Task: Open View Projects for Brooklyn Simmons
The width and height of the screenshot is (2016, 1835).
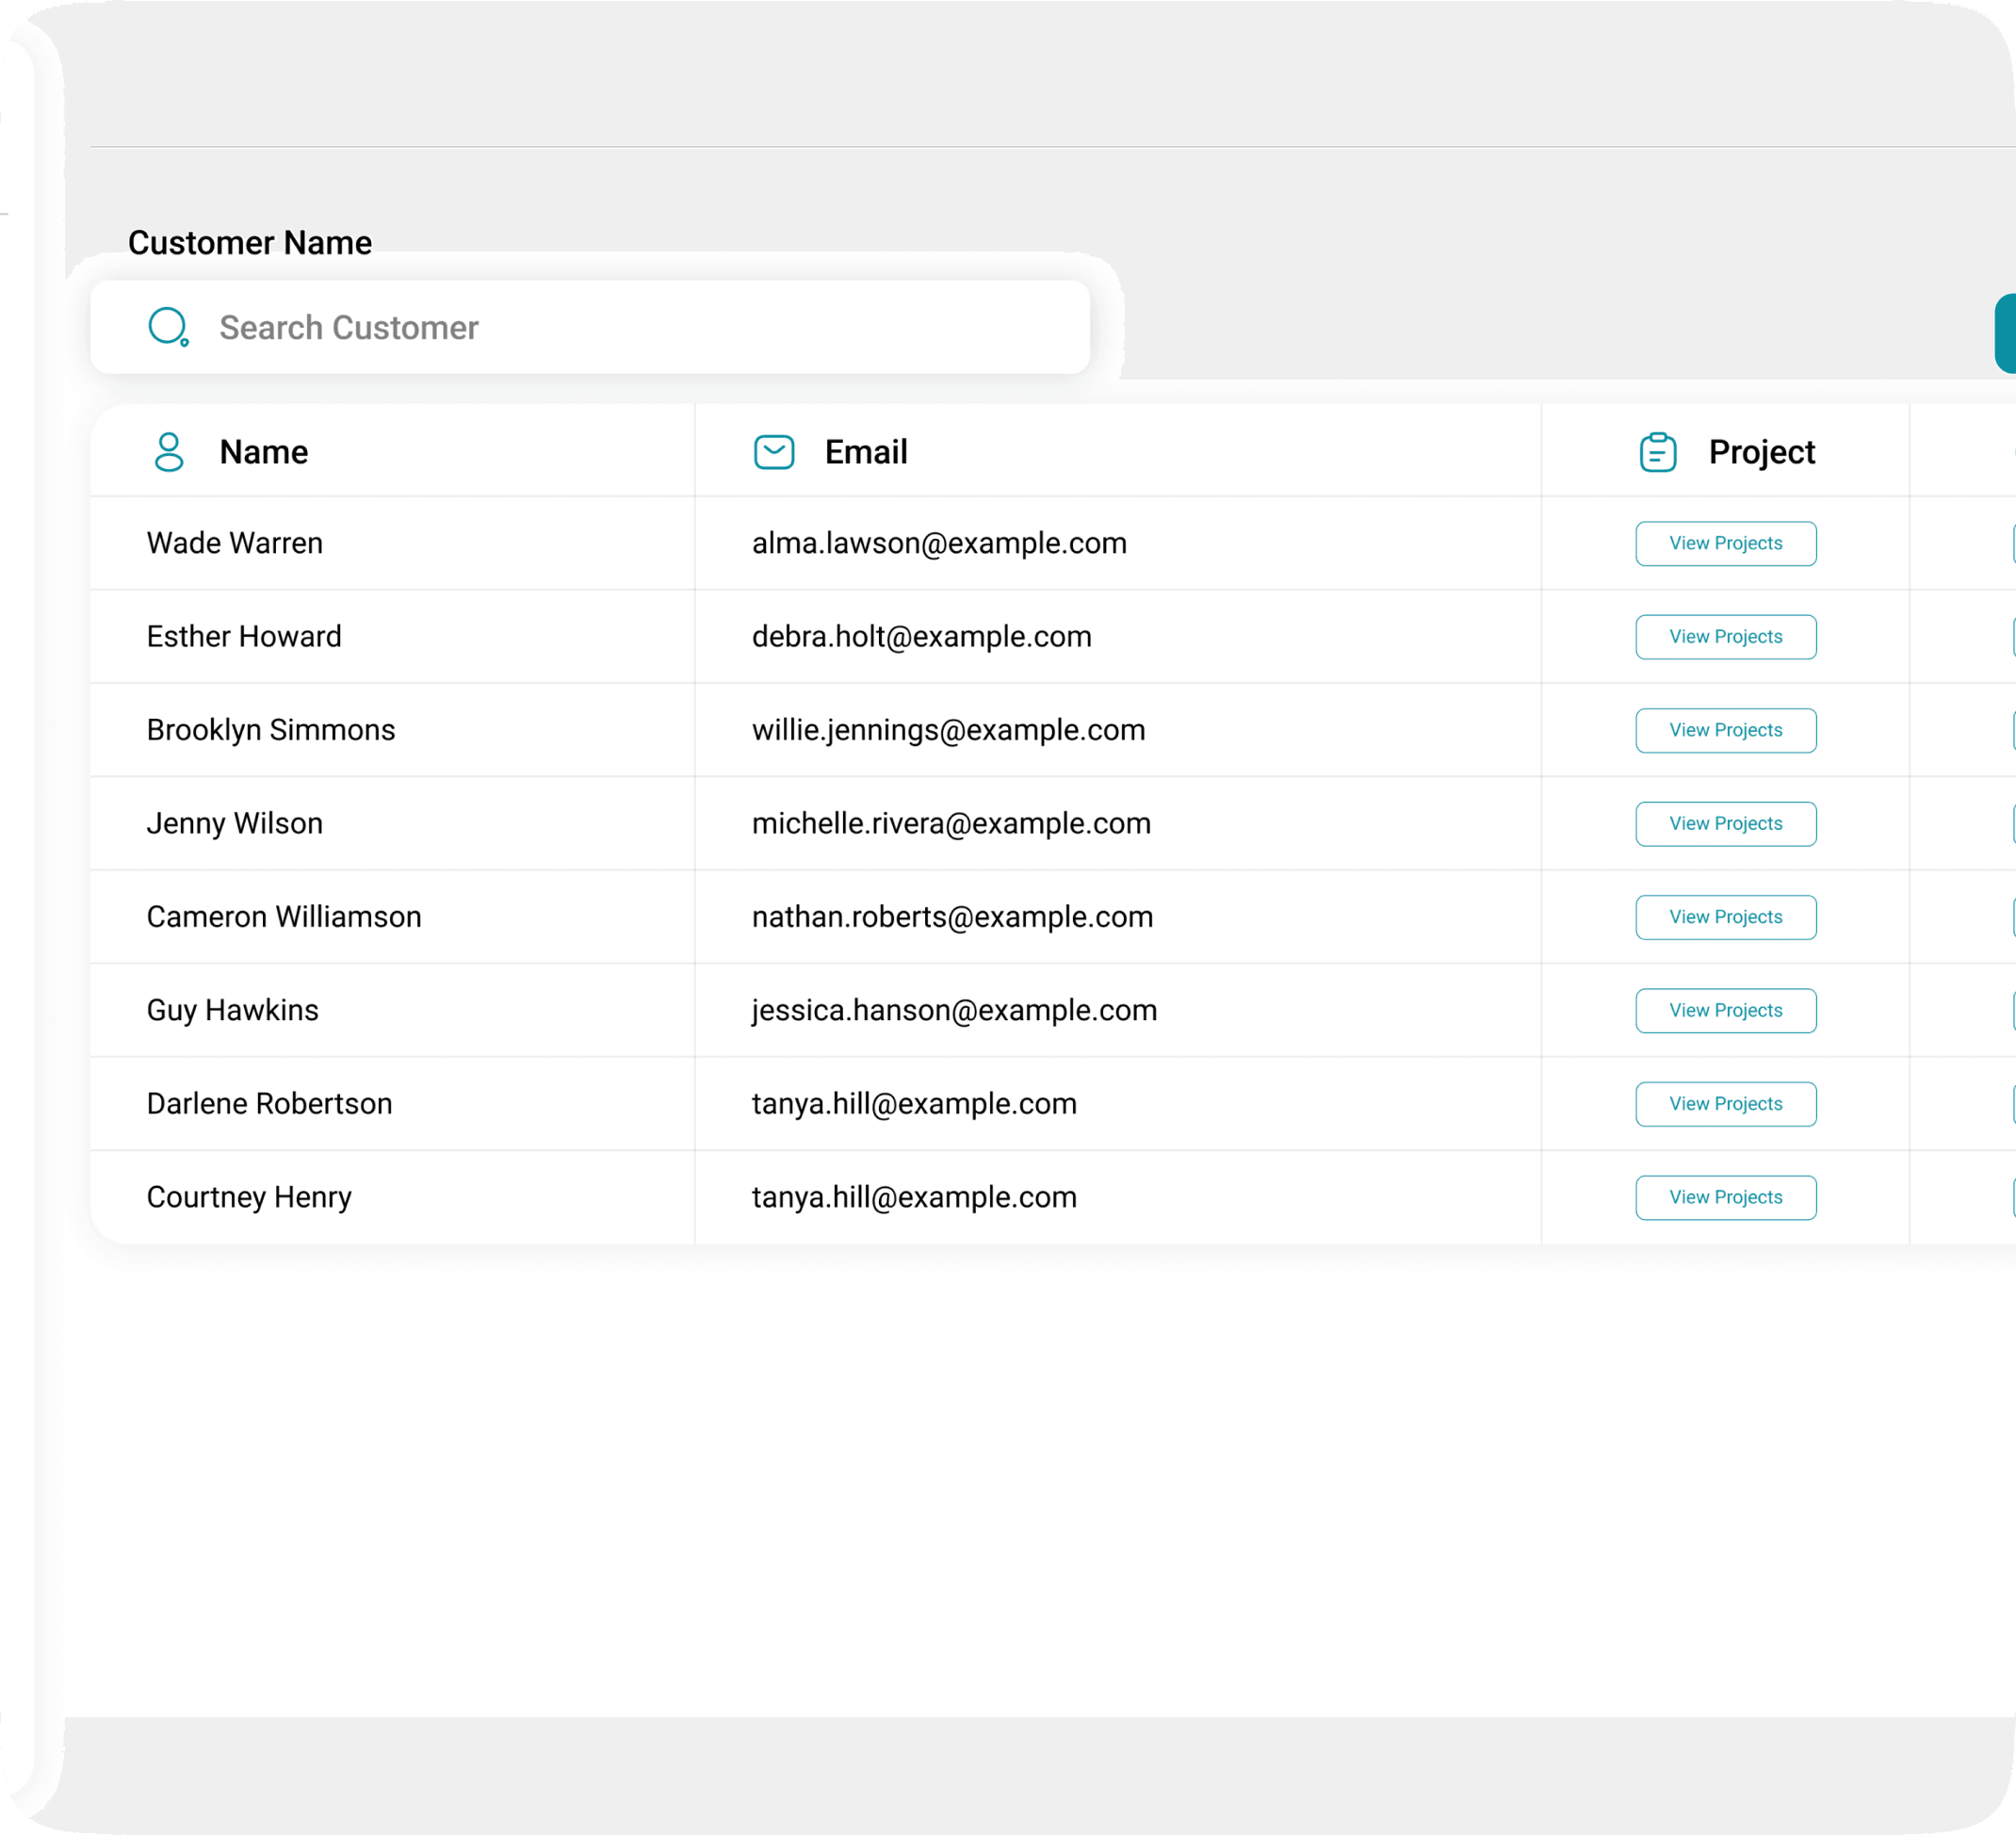Action: point(1726,730)
